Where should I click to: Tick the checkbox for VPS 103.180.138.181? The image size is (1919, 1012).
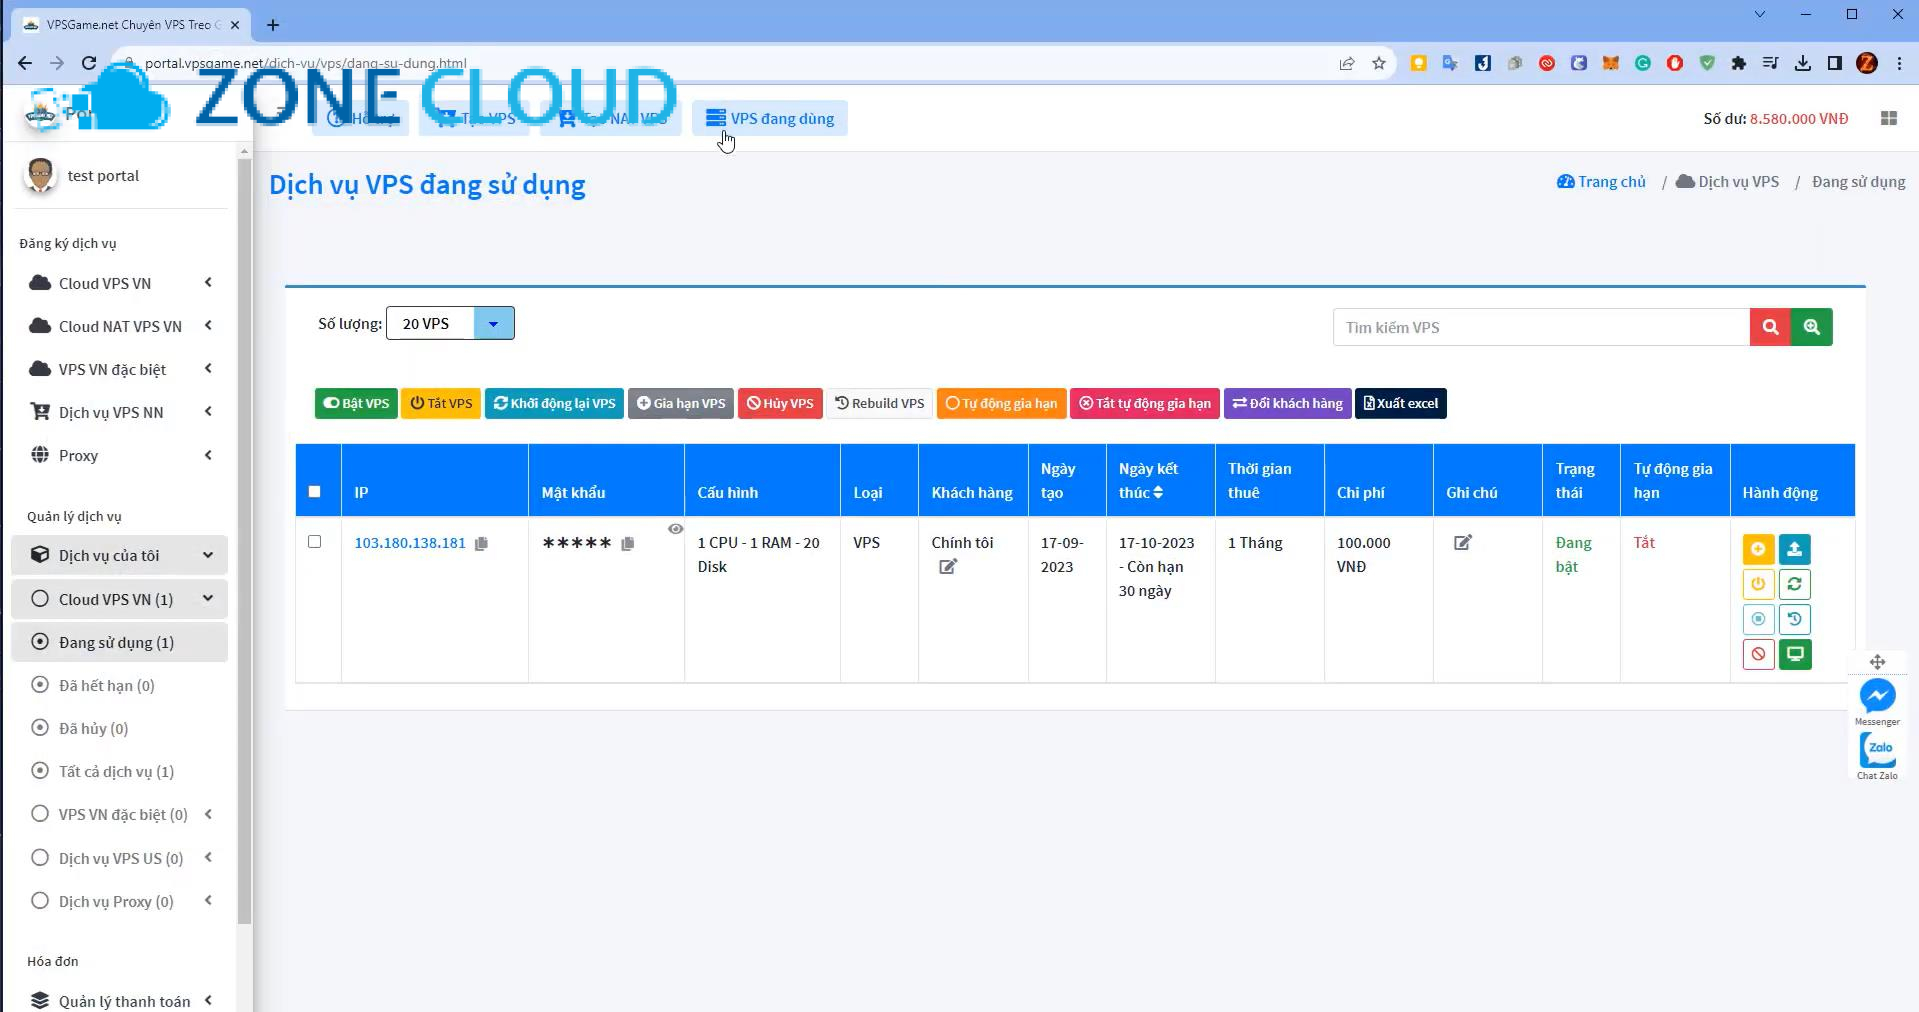pos(315,541)
